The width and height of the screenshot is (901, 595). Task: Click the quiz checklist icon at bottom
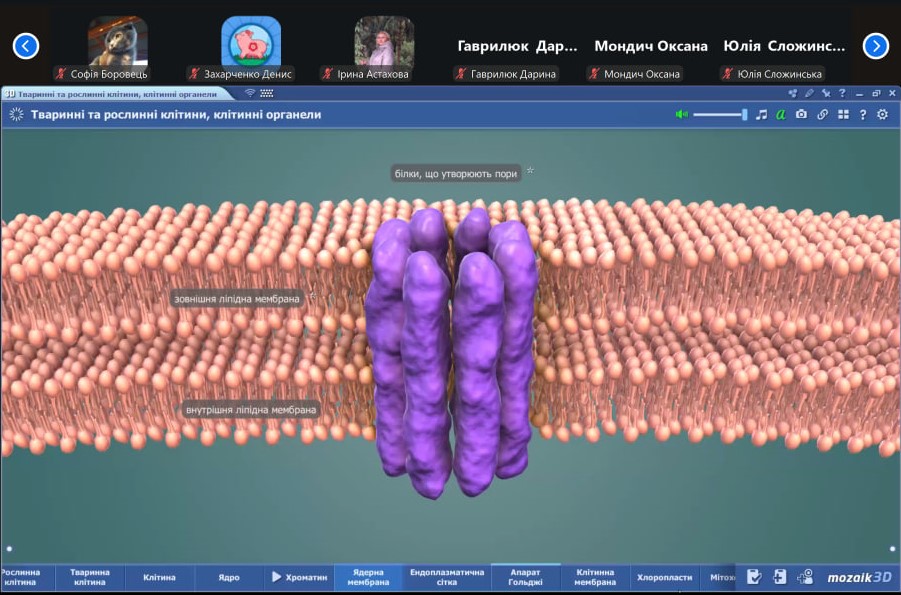point(754,577)
